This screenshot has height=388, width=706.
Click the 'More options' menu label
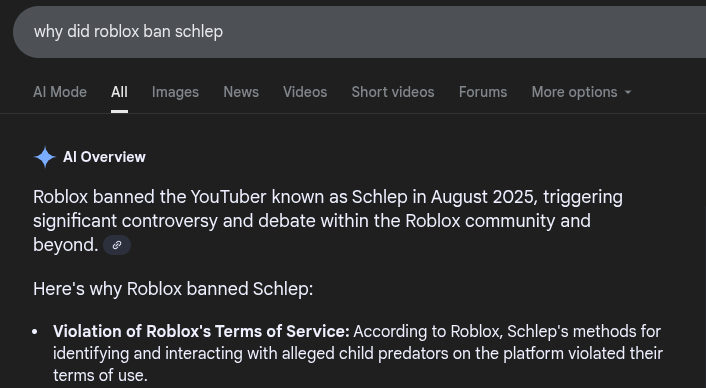pyautogui.click(x=574, y=92)
